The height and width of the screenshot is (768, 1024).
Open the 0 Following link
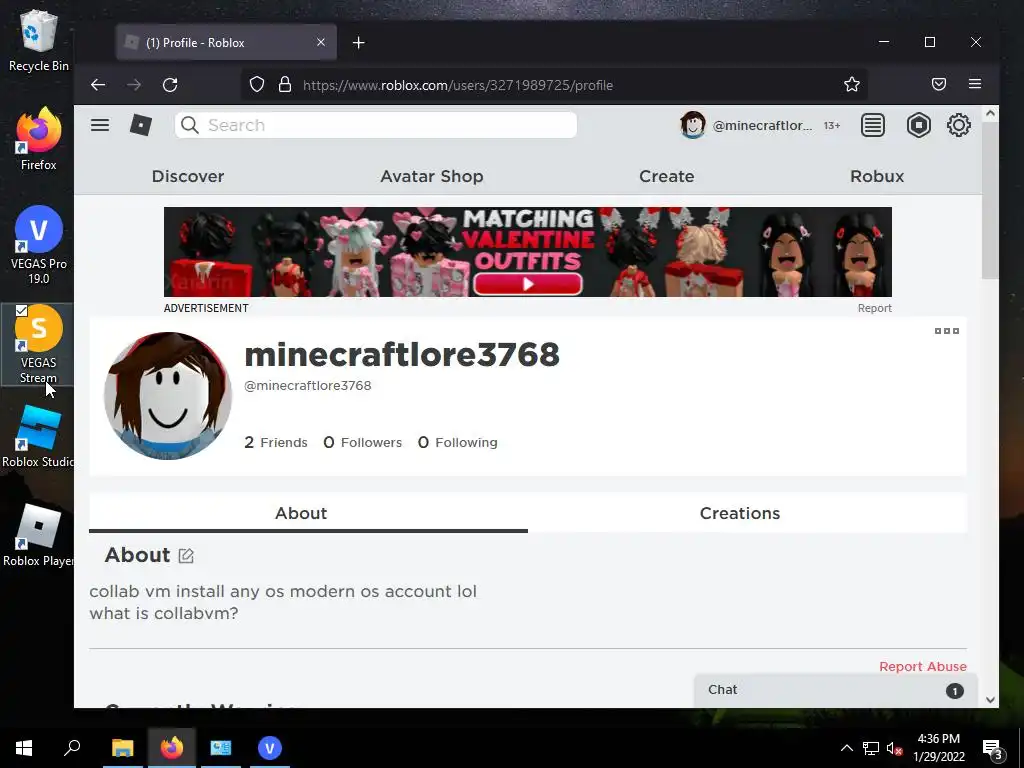[457, 443]
